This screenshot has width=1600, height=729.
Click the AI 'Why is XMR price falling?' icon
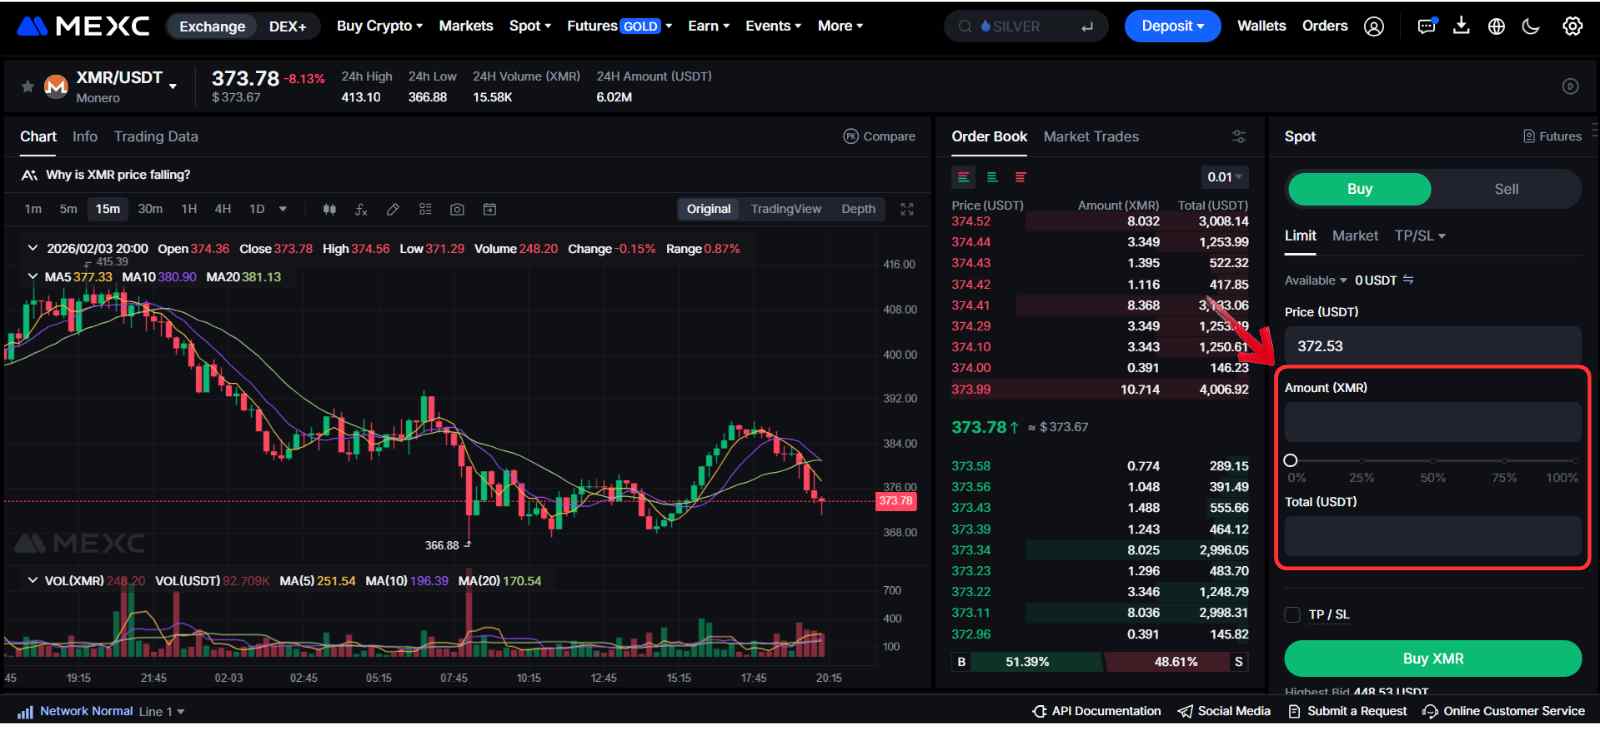pyautogui.click(x=29, y=175)
